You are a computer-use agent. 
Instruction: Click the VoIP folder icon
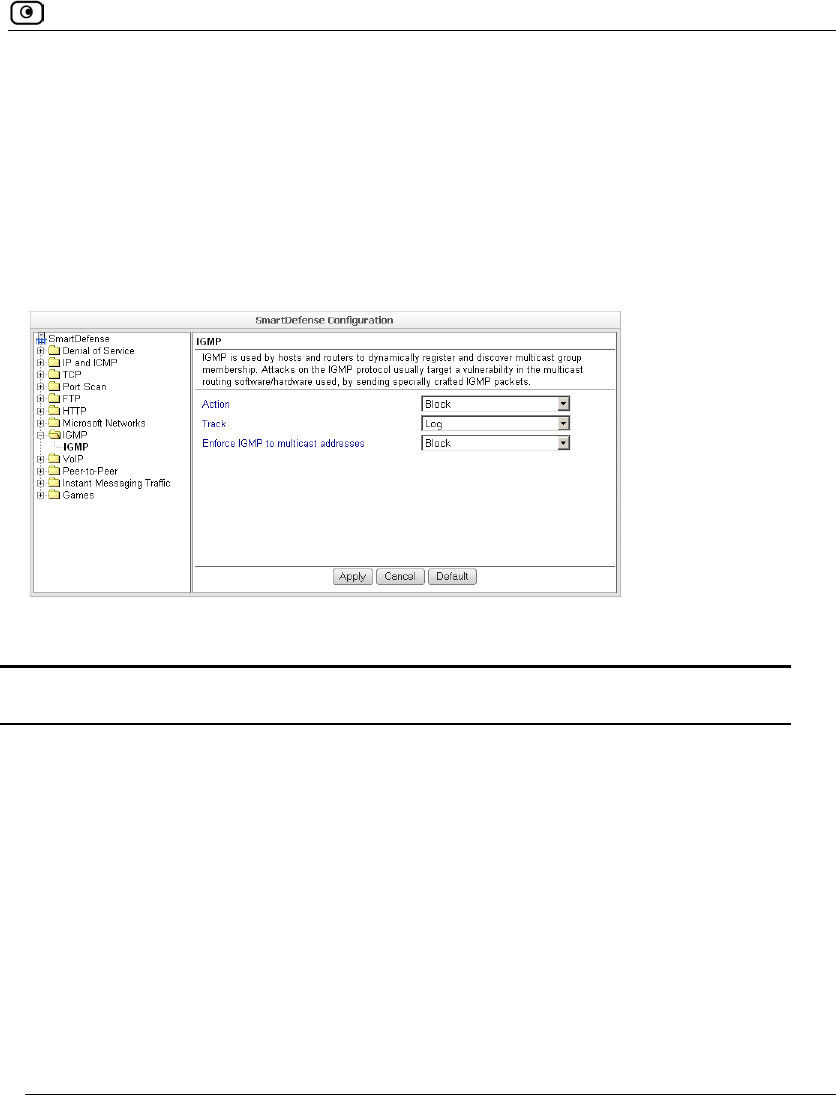tap(54, 459)
